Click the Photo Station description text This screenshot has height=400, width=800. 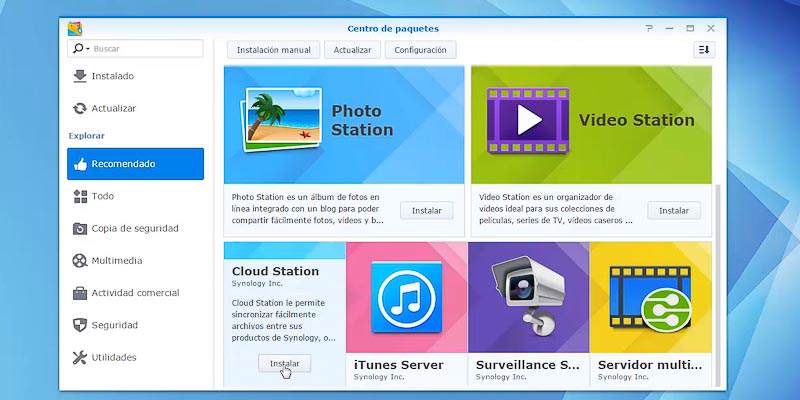point(308,209)
